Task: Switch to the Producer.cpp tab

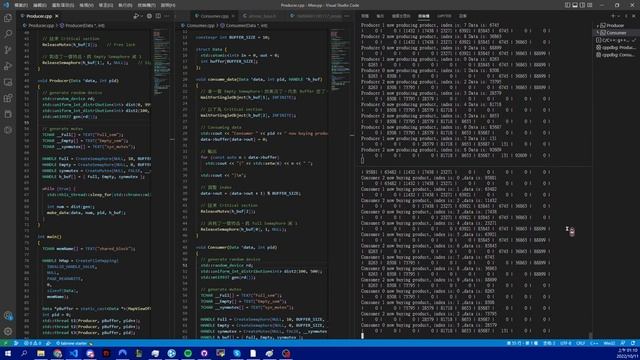Action: coord(39,16)
